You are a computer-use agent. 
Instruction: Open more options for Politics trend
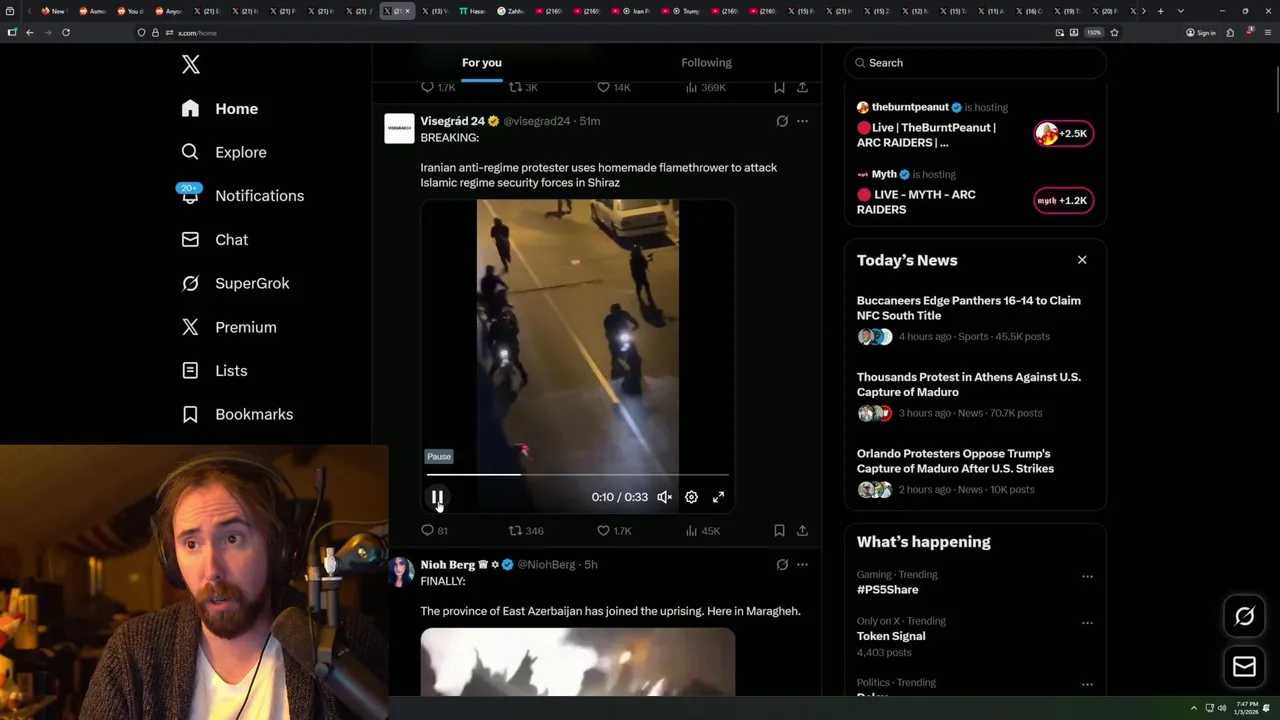tap(1087, 685)
